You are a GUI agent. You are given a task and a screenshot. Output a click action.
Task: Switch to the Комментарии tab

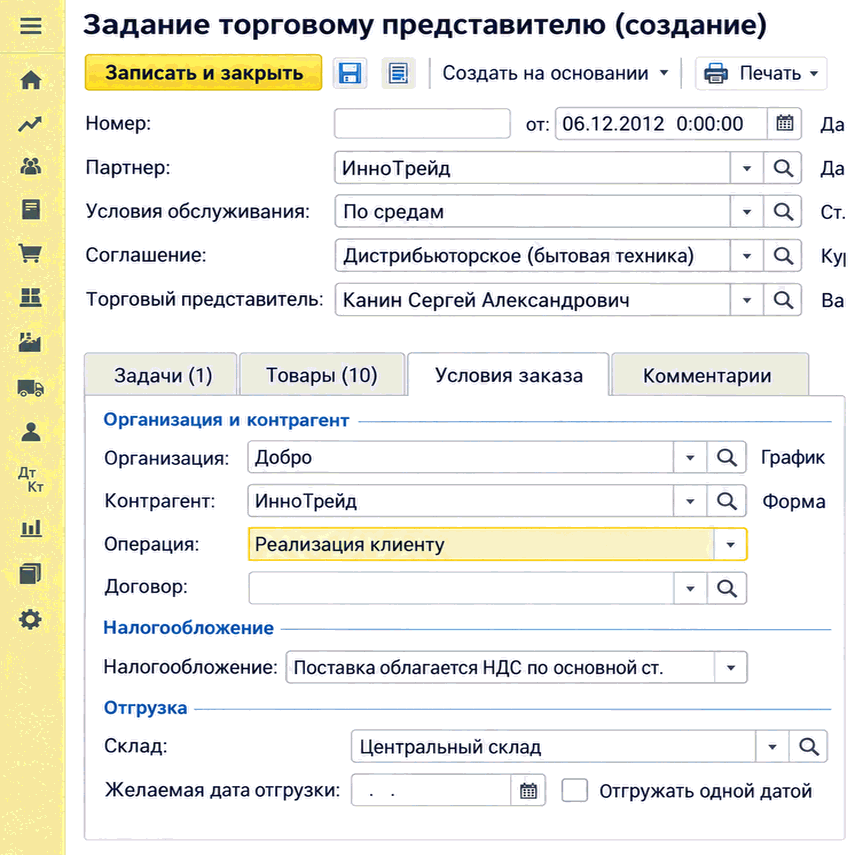pyautogui.click(x=710, y=375)
